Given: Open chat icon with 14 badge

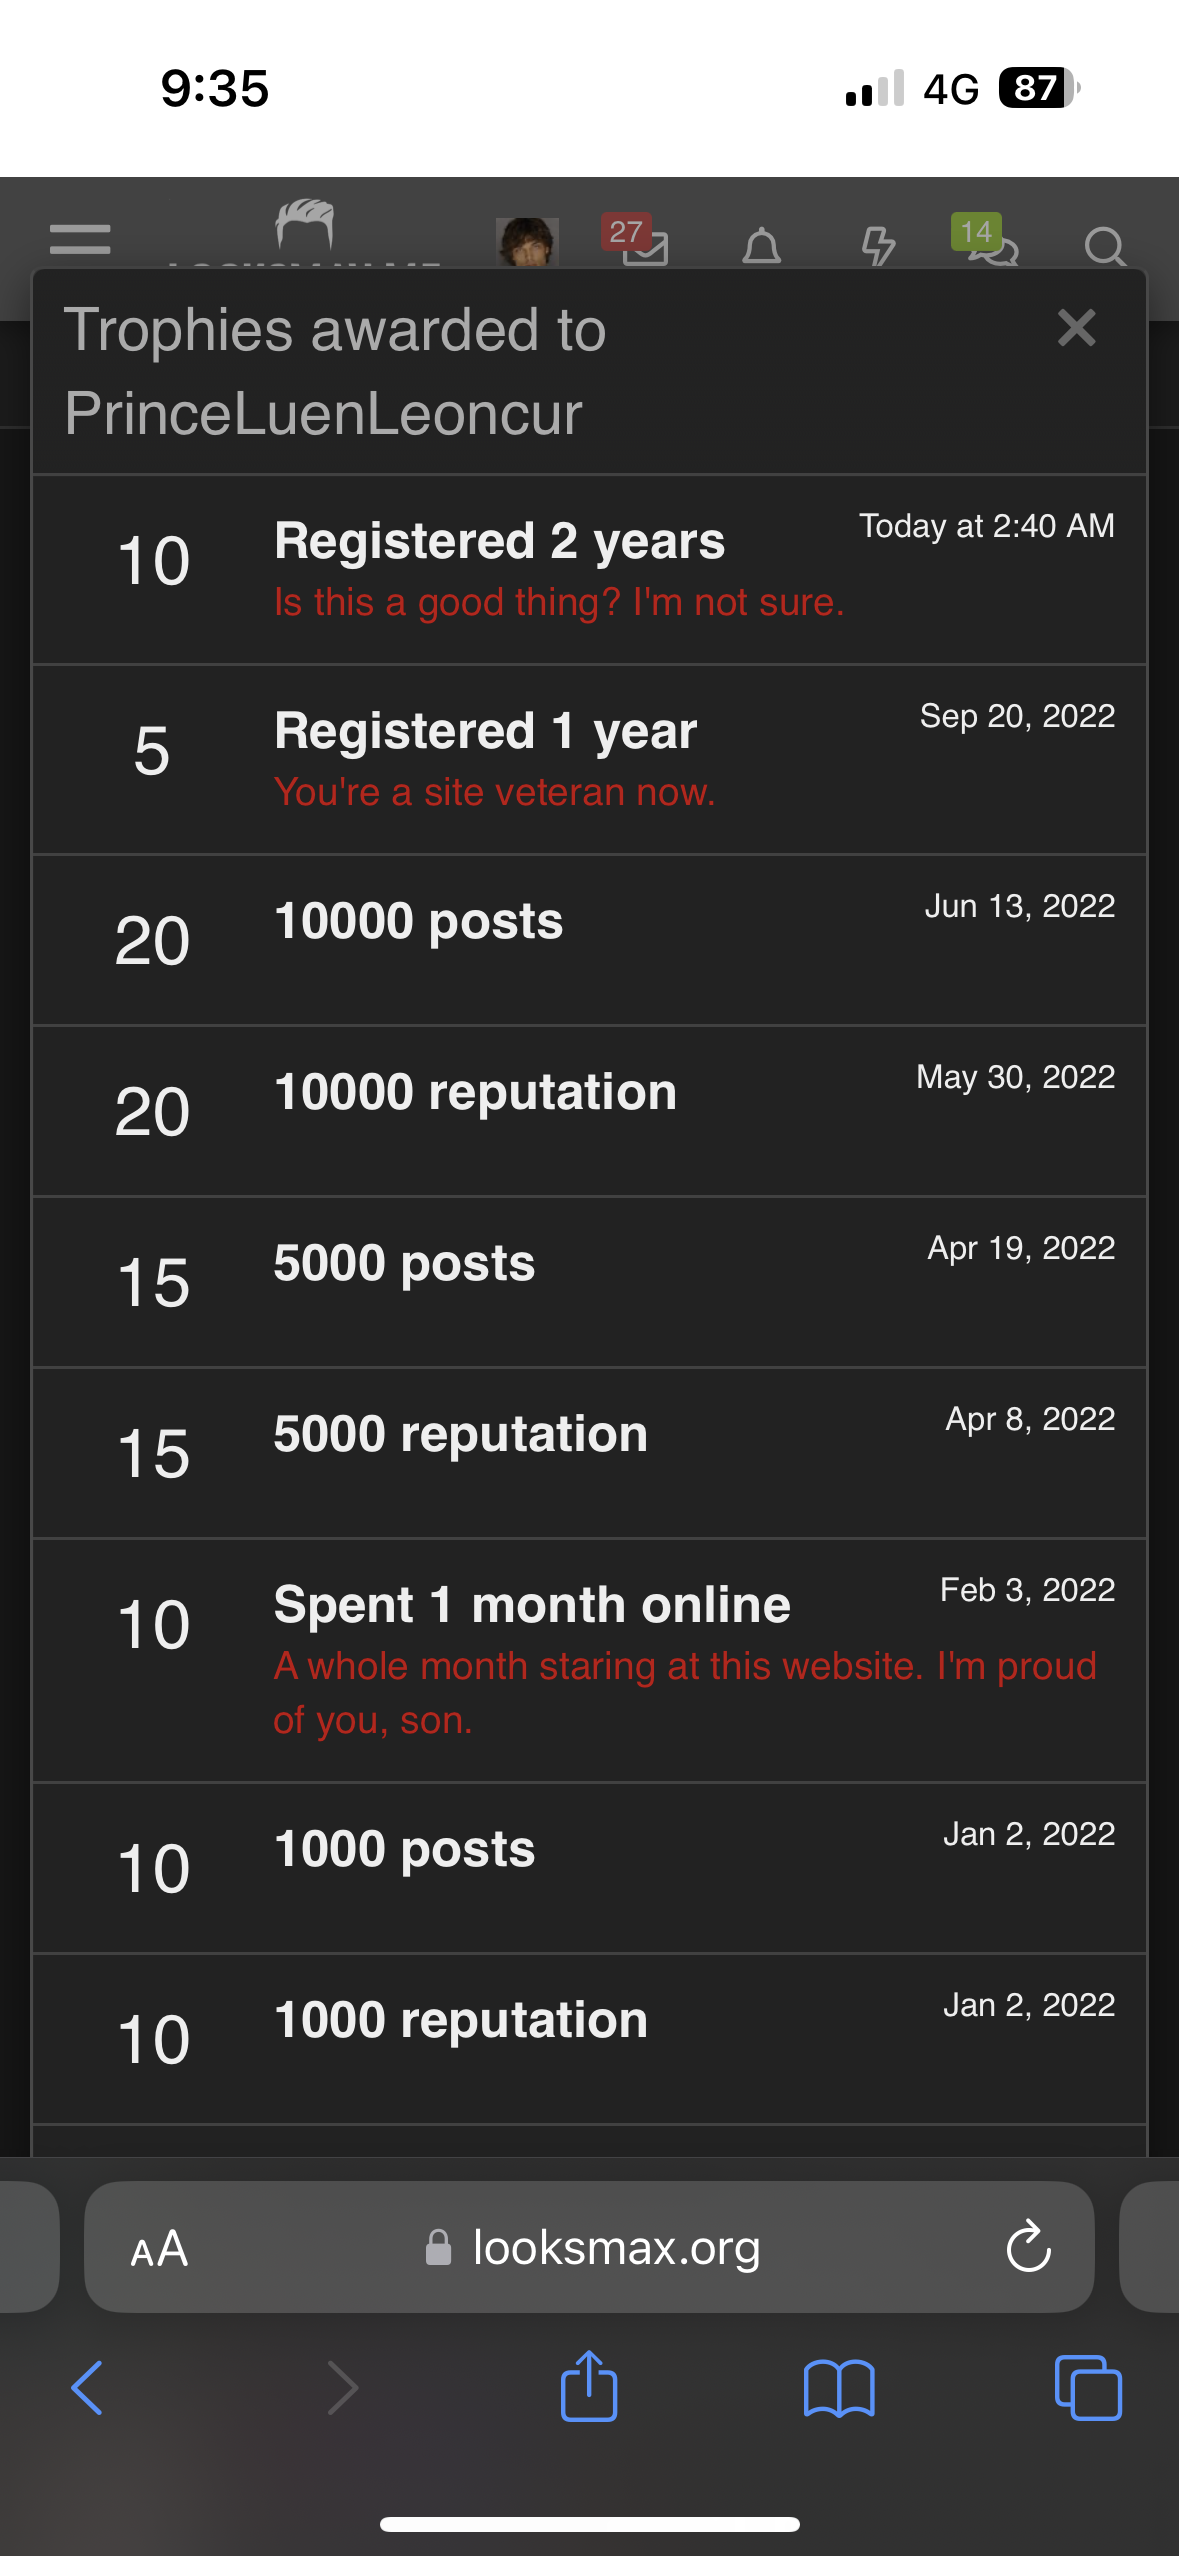Looking at the screenshot, I should (985, 241).
